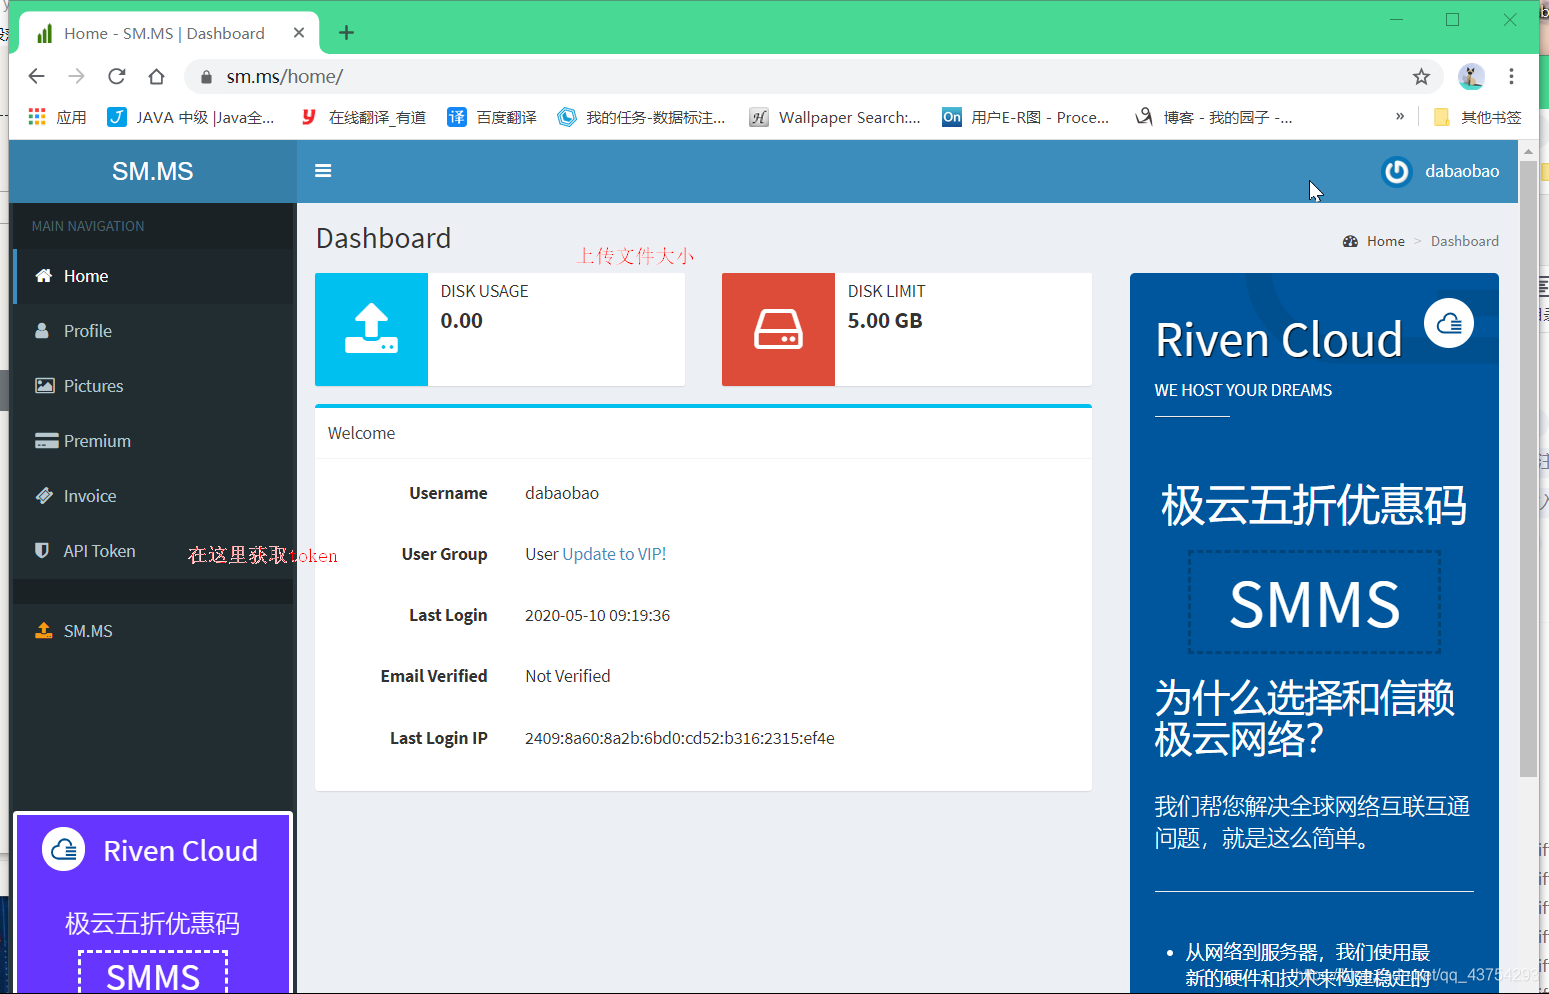Open the 其他书签 folder
Image resolution: width=1549 pixels, height=994 pixels.
(1477, 117)
